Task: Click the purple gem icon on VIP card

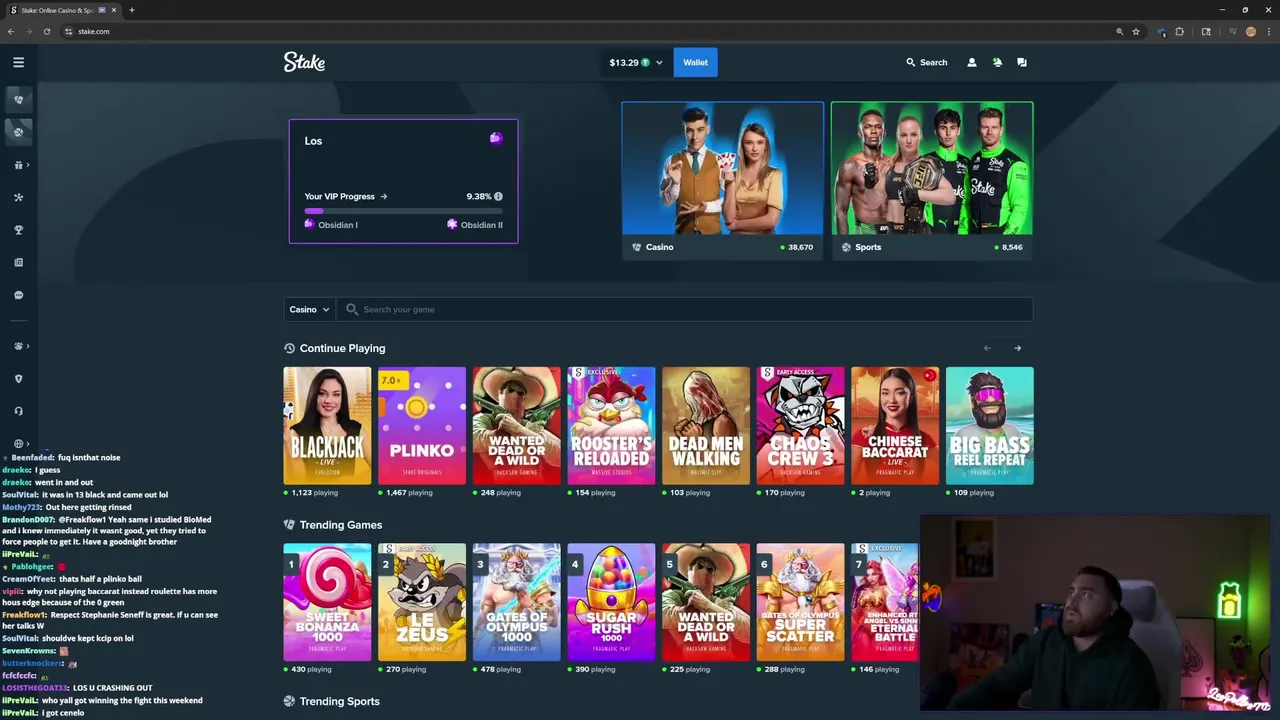Action: (x=496, y=139)
